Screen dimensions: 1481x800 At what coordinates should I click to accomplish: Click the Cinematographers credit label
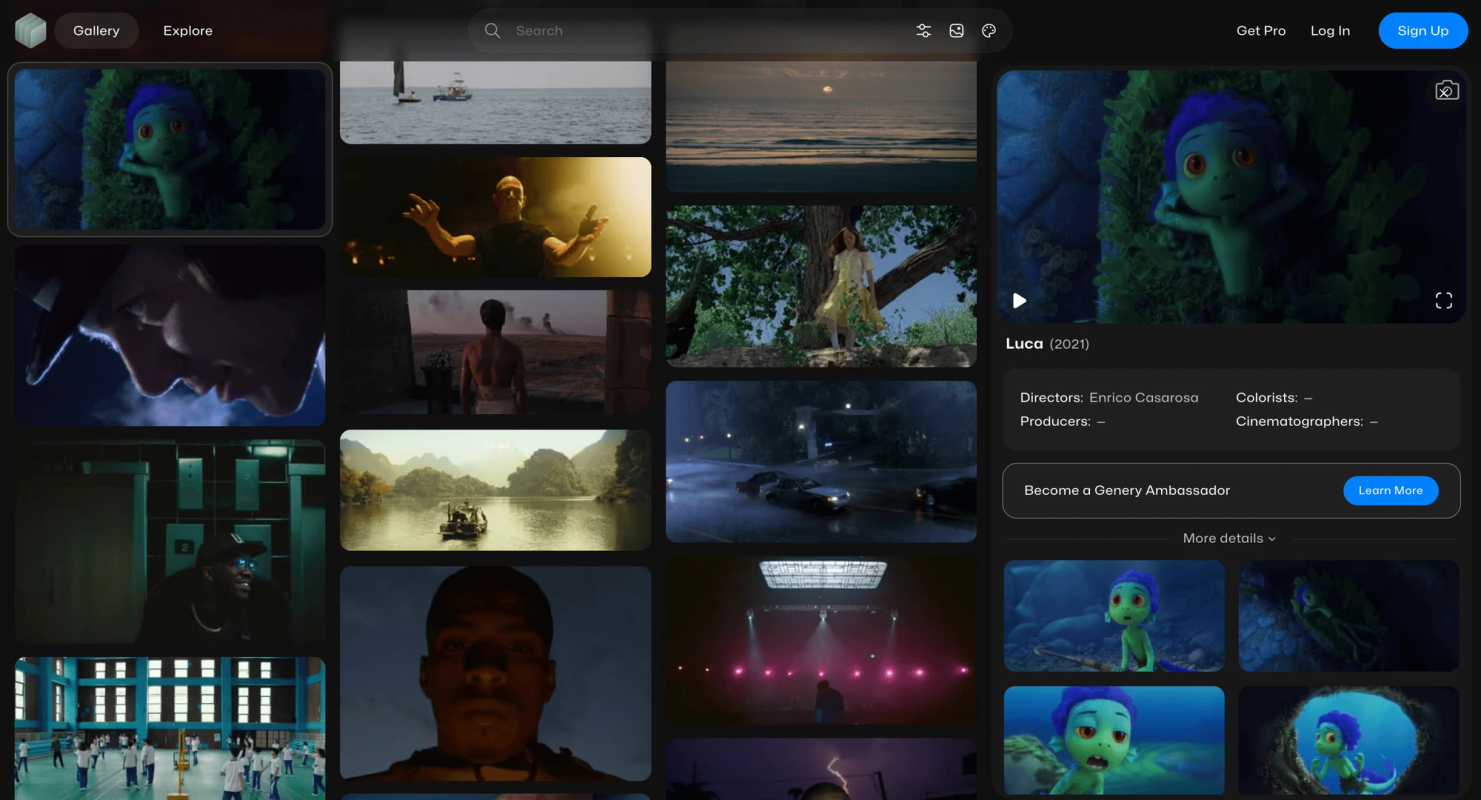click(1299, 421)
